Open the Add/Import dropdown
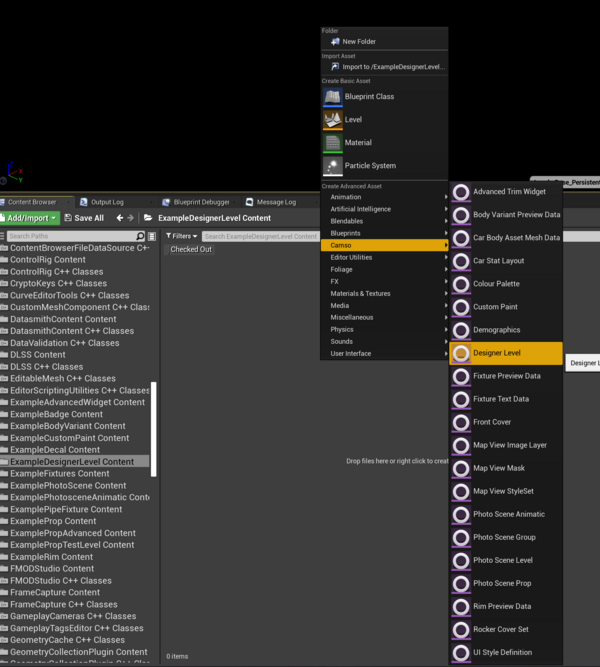Screen dimensions: 600x667 [29, 218]
